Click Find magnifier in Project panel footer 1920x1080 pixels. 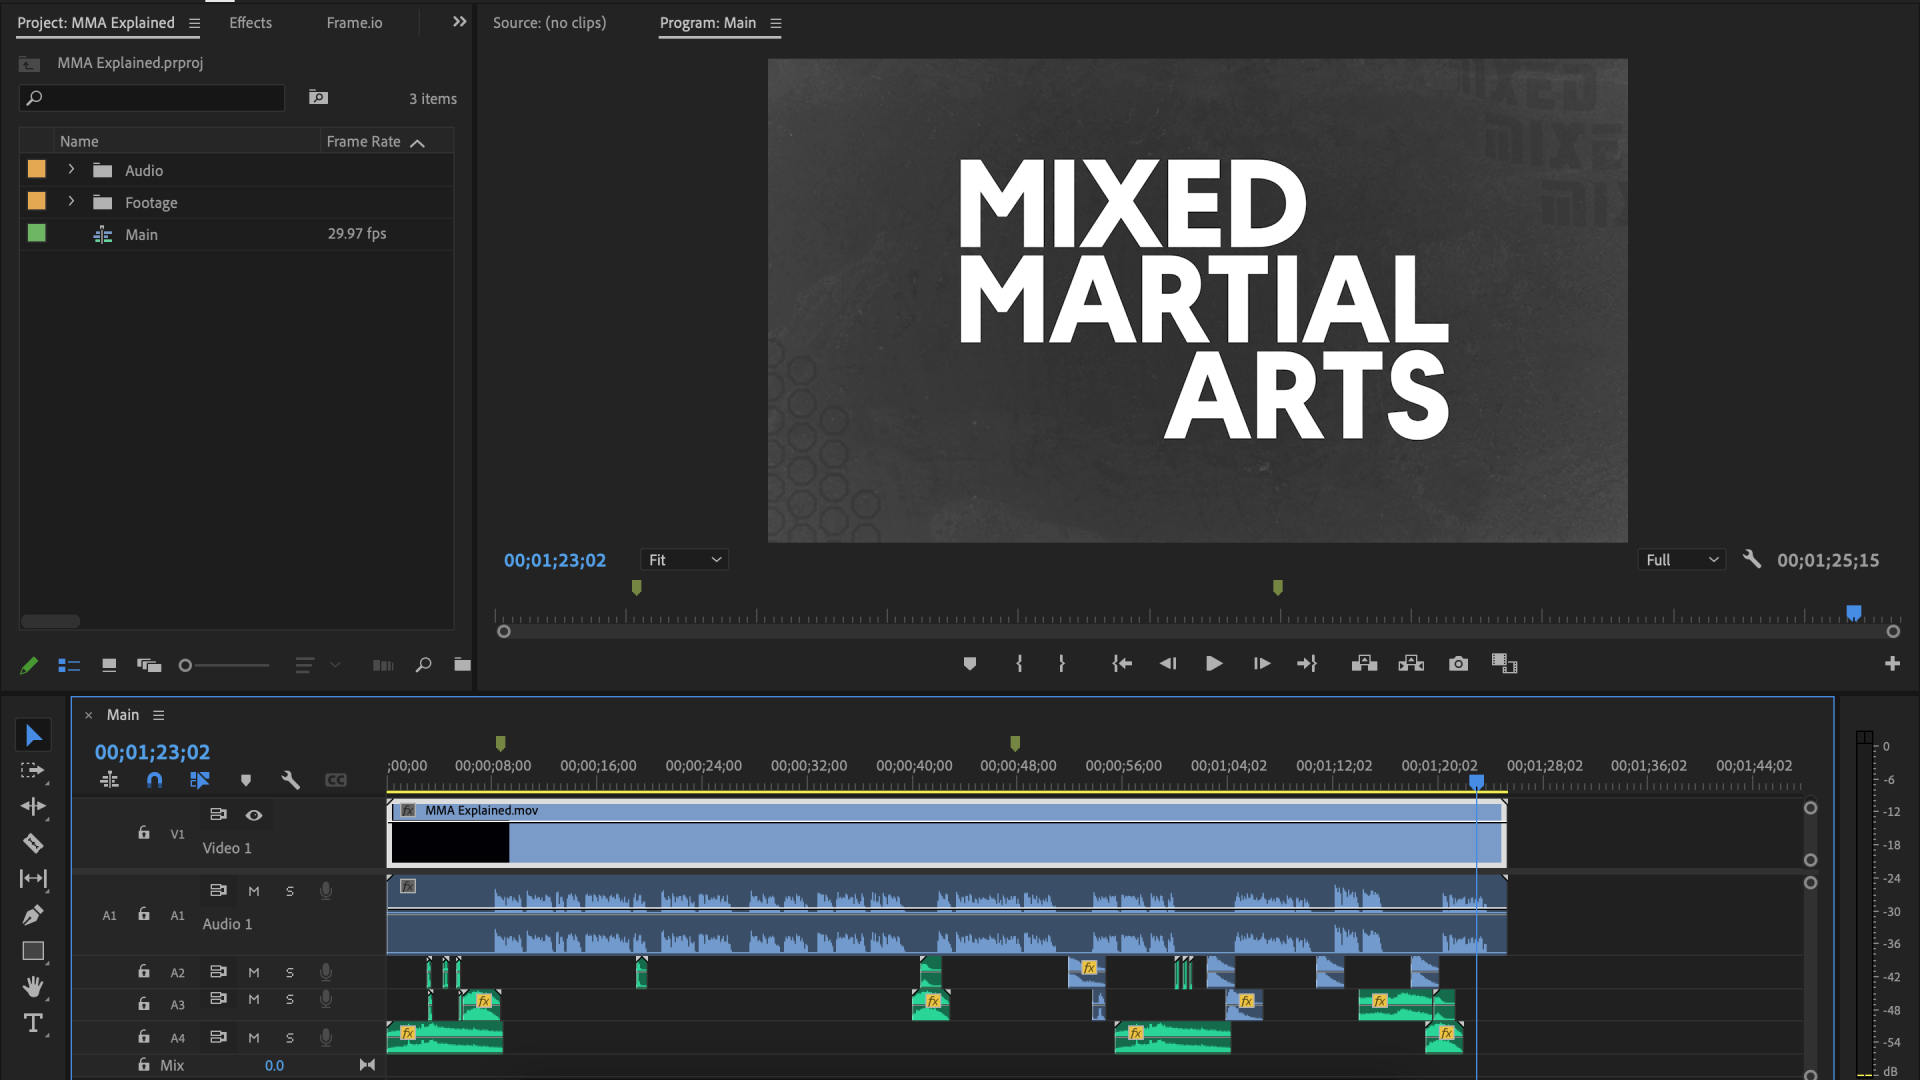(x=423, y=664)
